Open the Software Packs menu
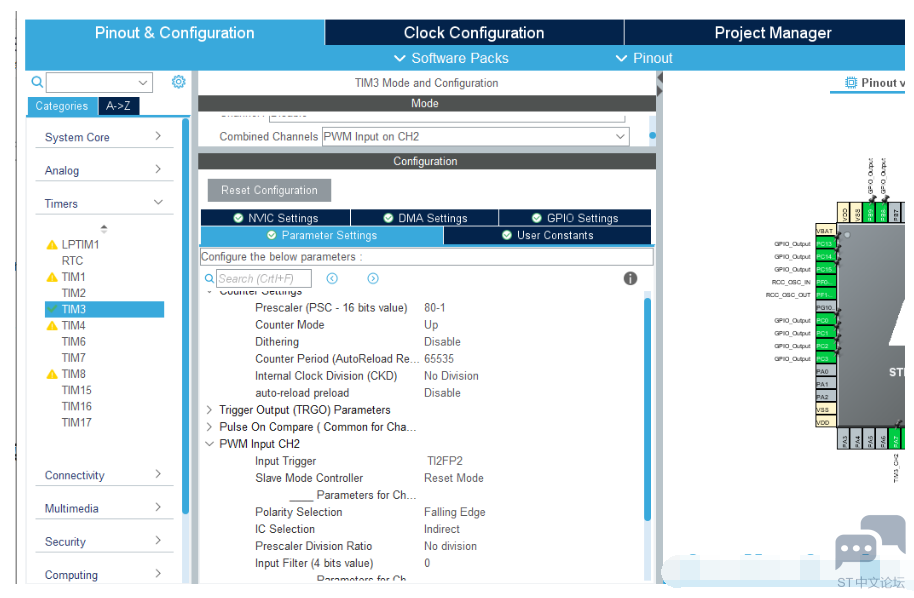914x598 pixels. 451,58
